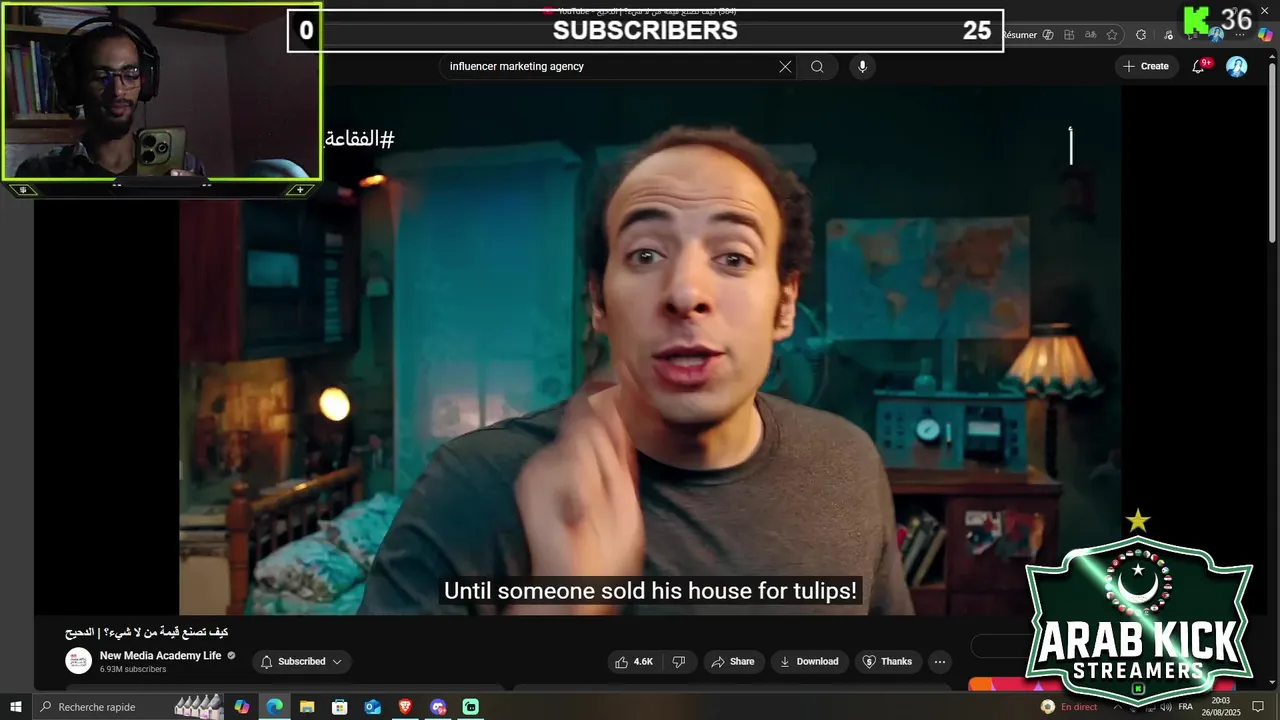Click the YouTube search magnifier button
1280x720 pixels.
[817, 67]
